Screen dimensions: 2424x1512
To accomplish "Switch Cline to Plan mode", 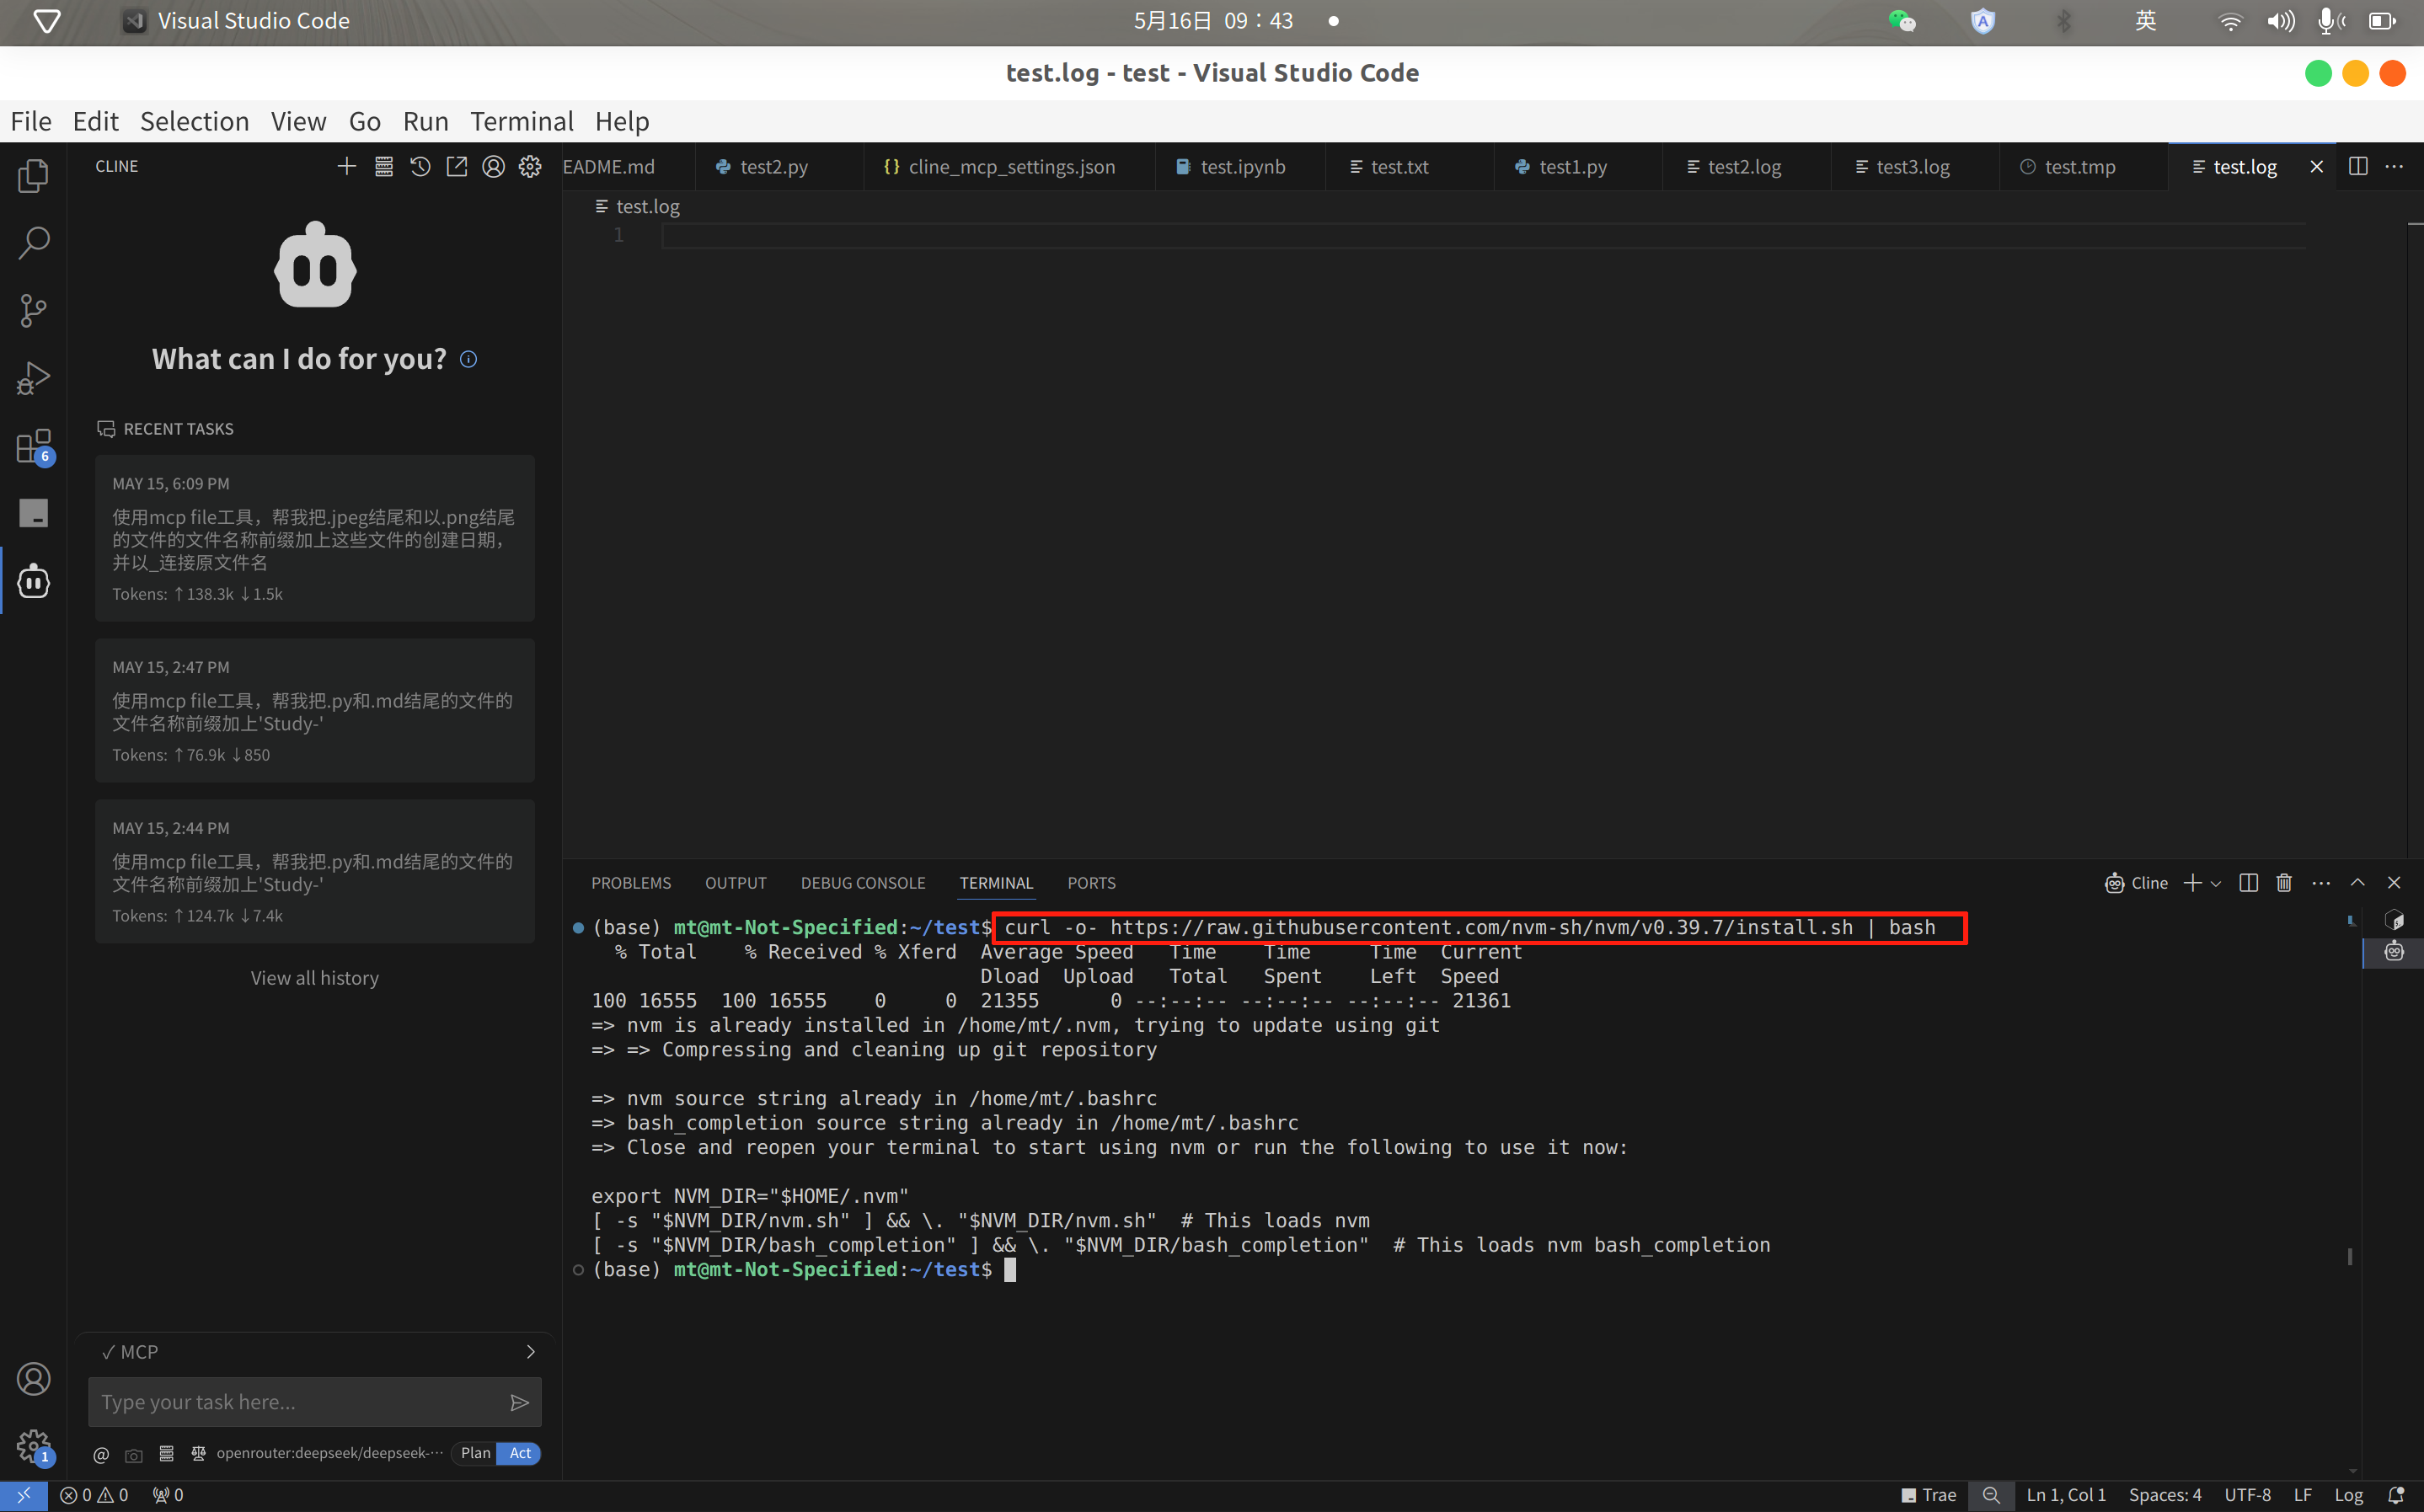I will (x=475, y=1453).
